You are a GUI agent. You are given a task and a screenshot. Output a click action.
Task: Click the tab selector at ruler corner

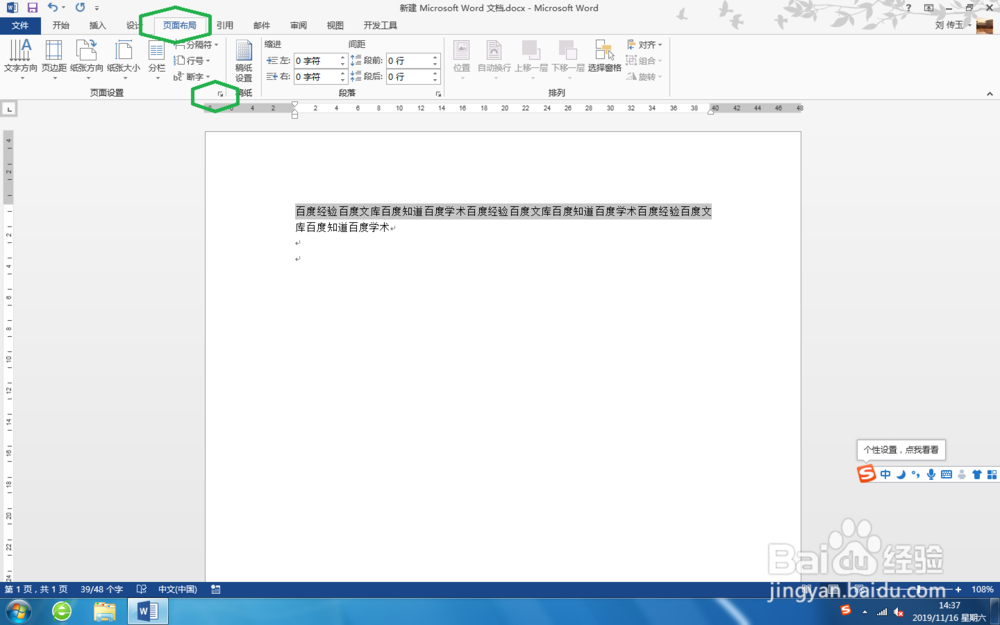pos(9,109)
